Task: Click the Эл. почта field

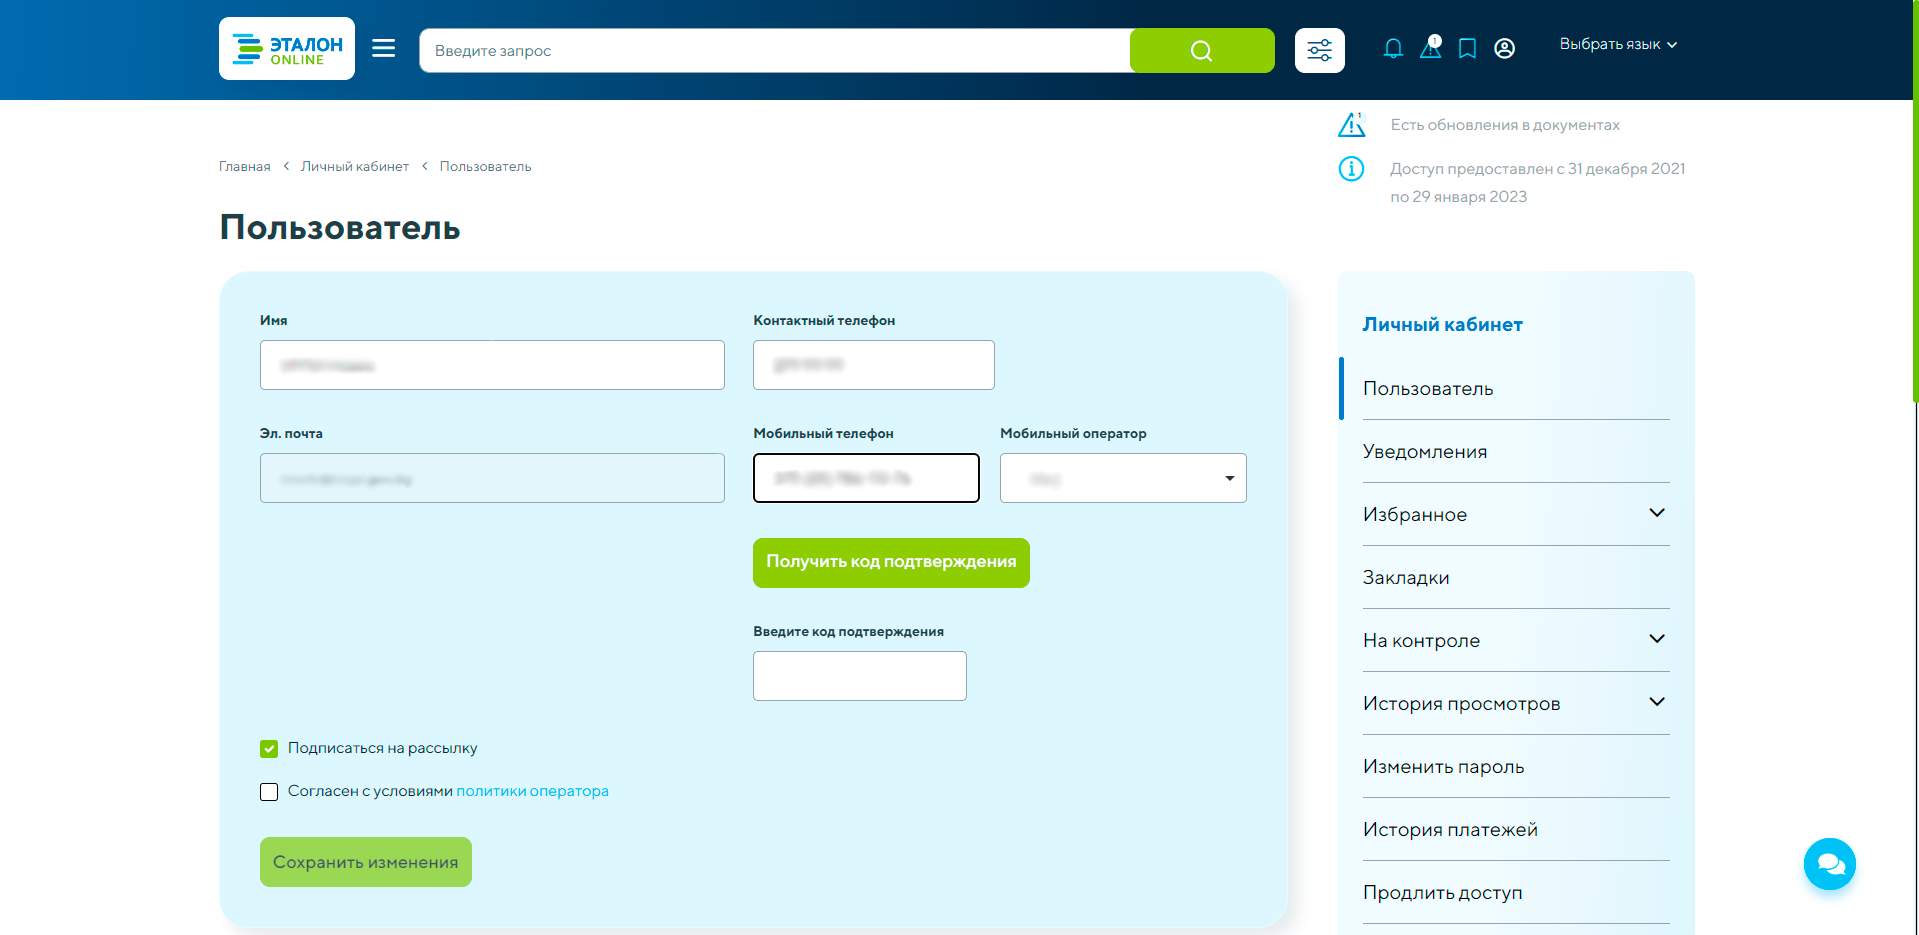Action: tap(492, 478)
